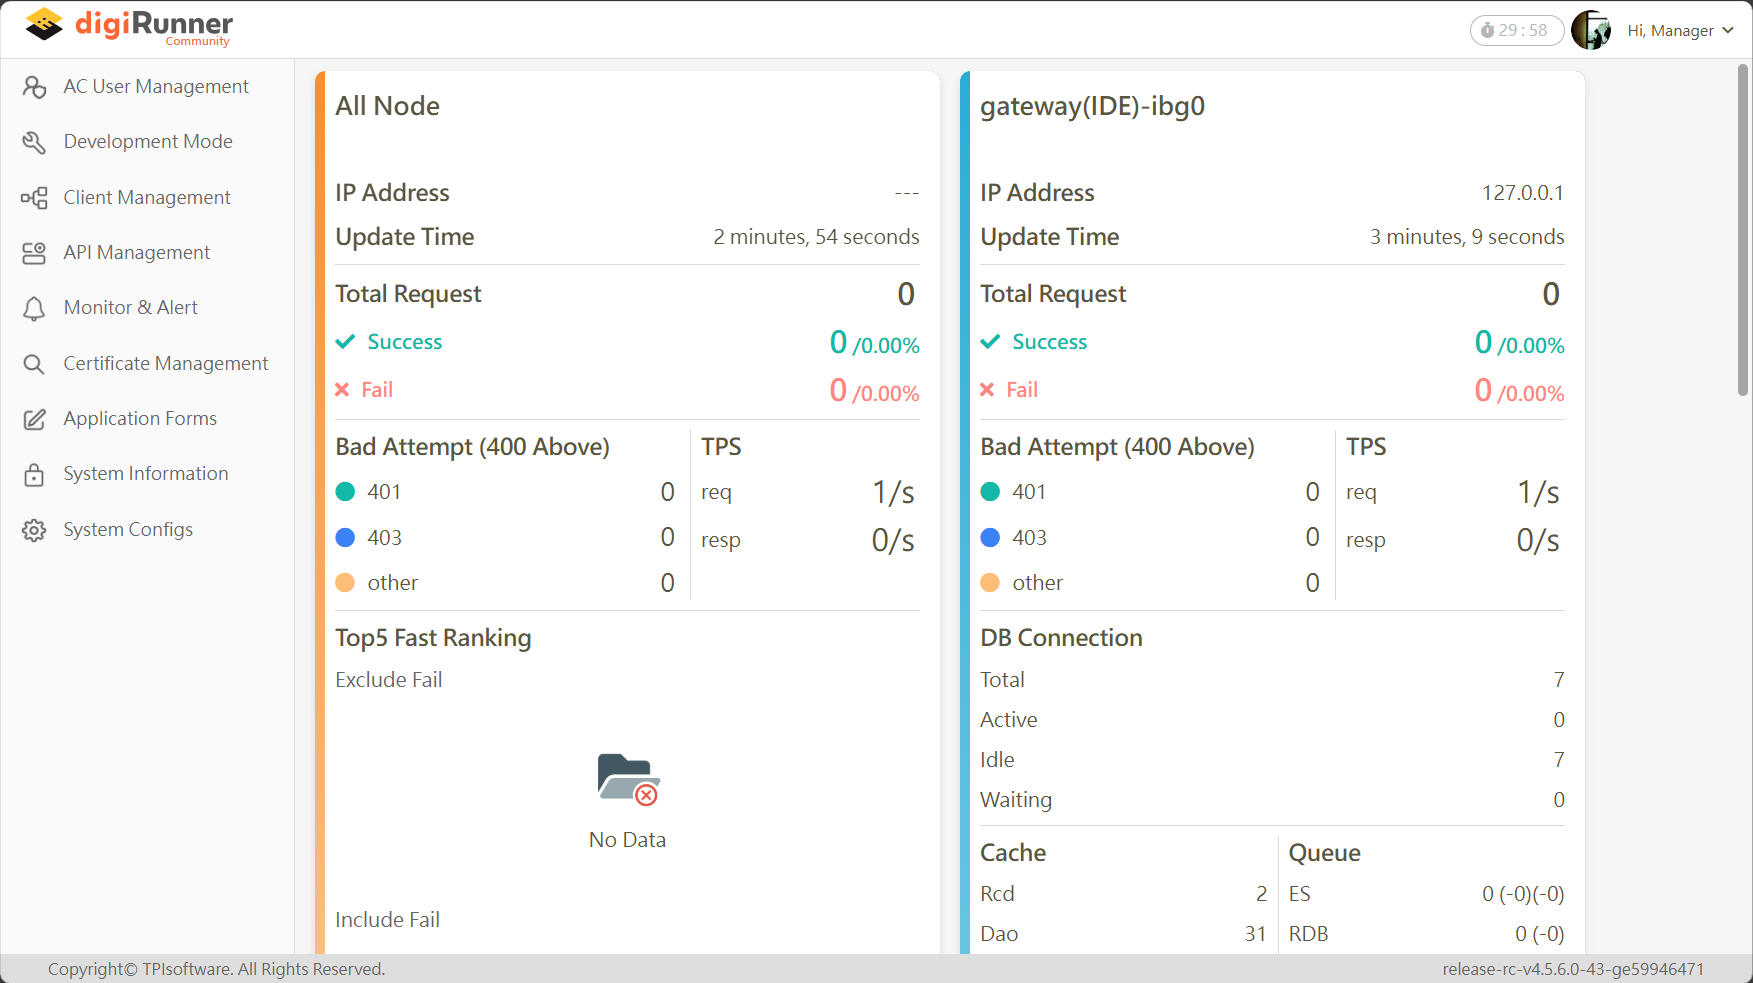1753x983 pixels.
Task: Click the Application Forms edit icon
Action: (34, 419)
